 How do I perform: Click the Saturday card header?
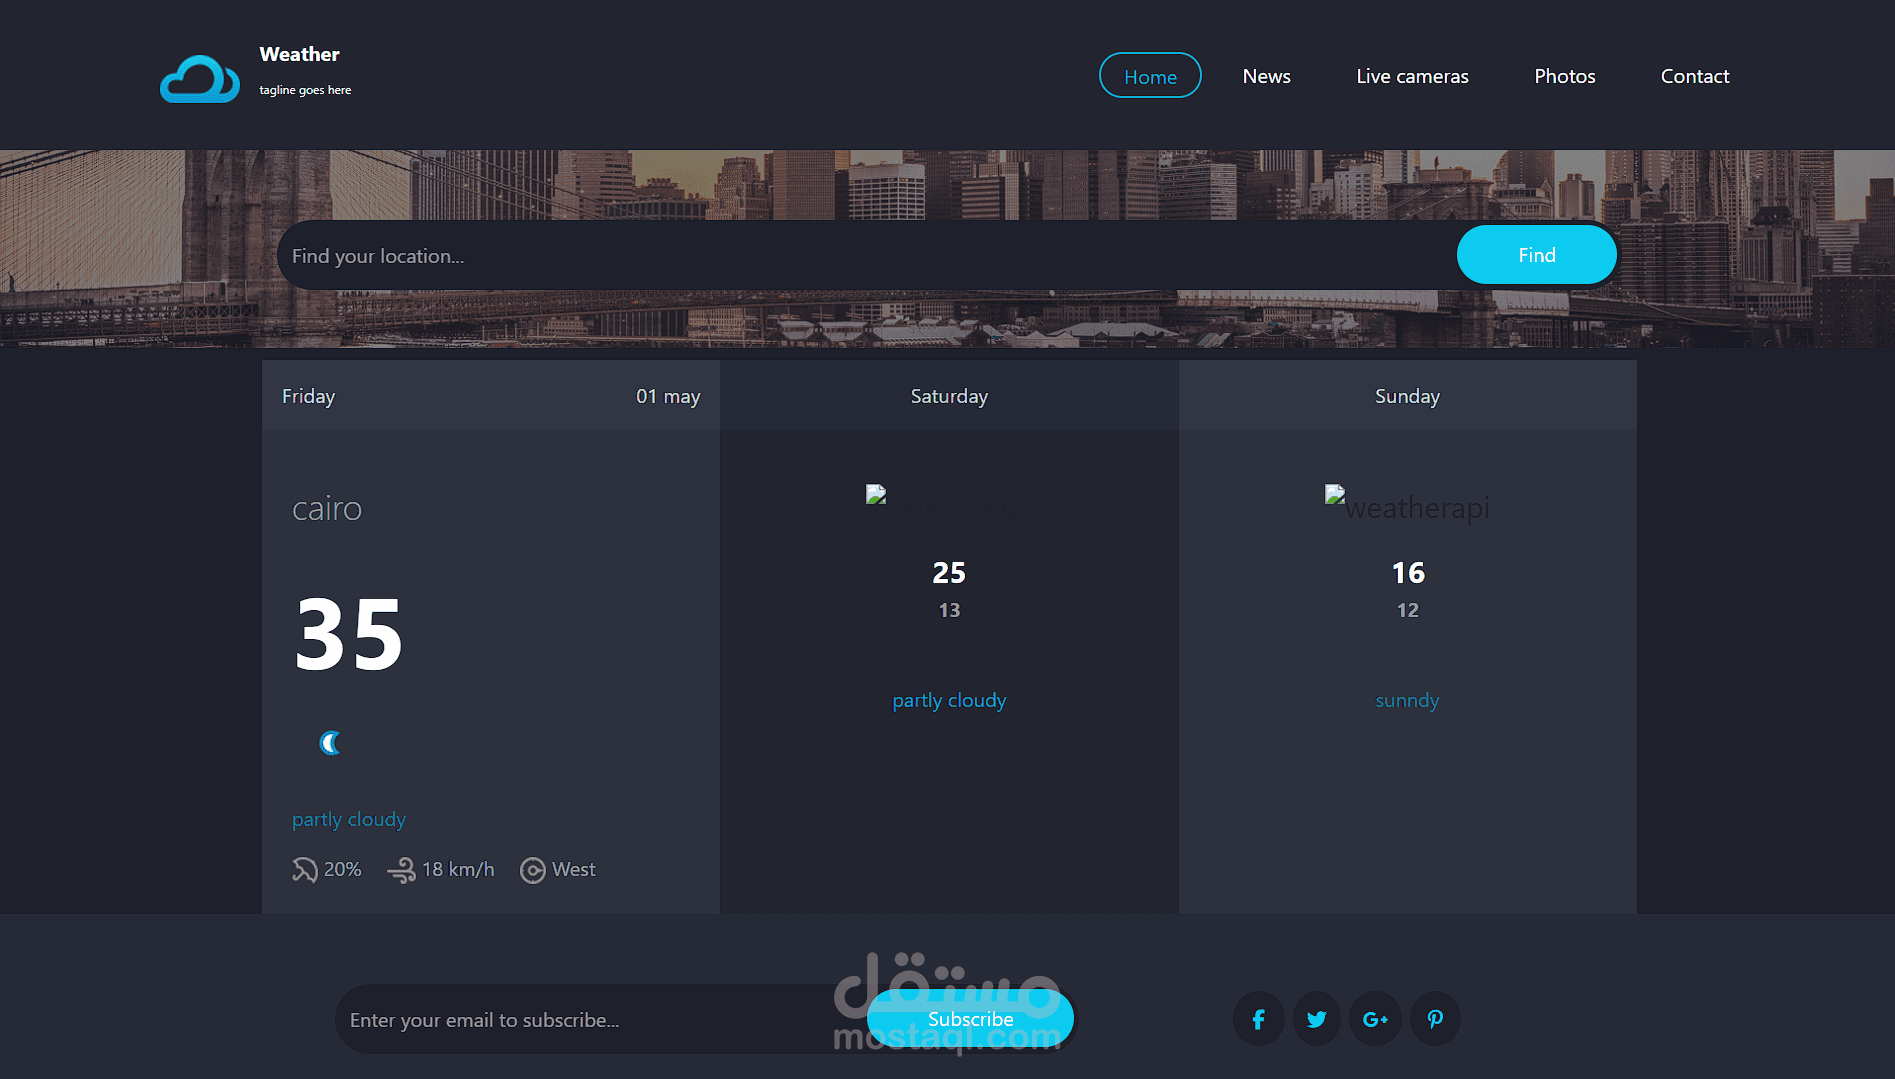point(949,396)
